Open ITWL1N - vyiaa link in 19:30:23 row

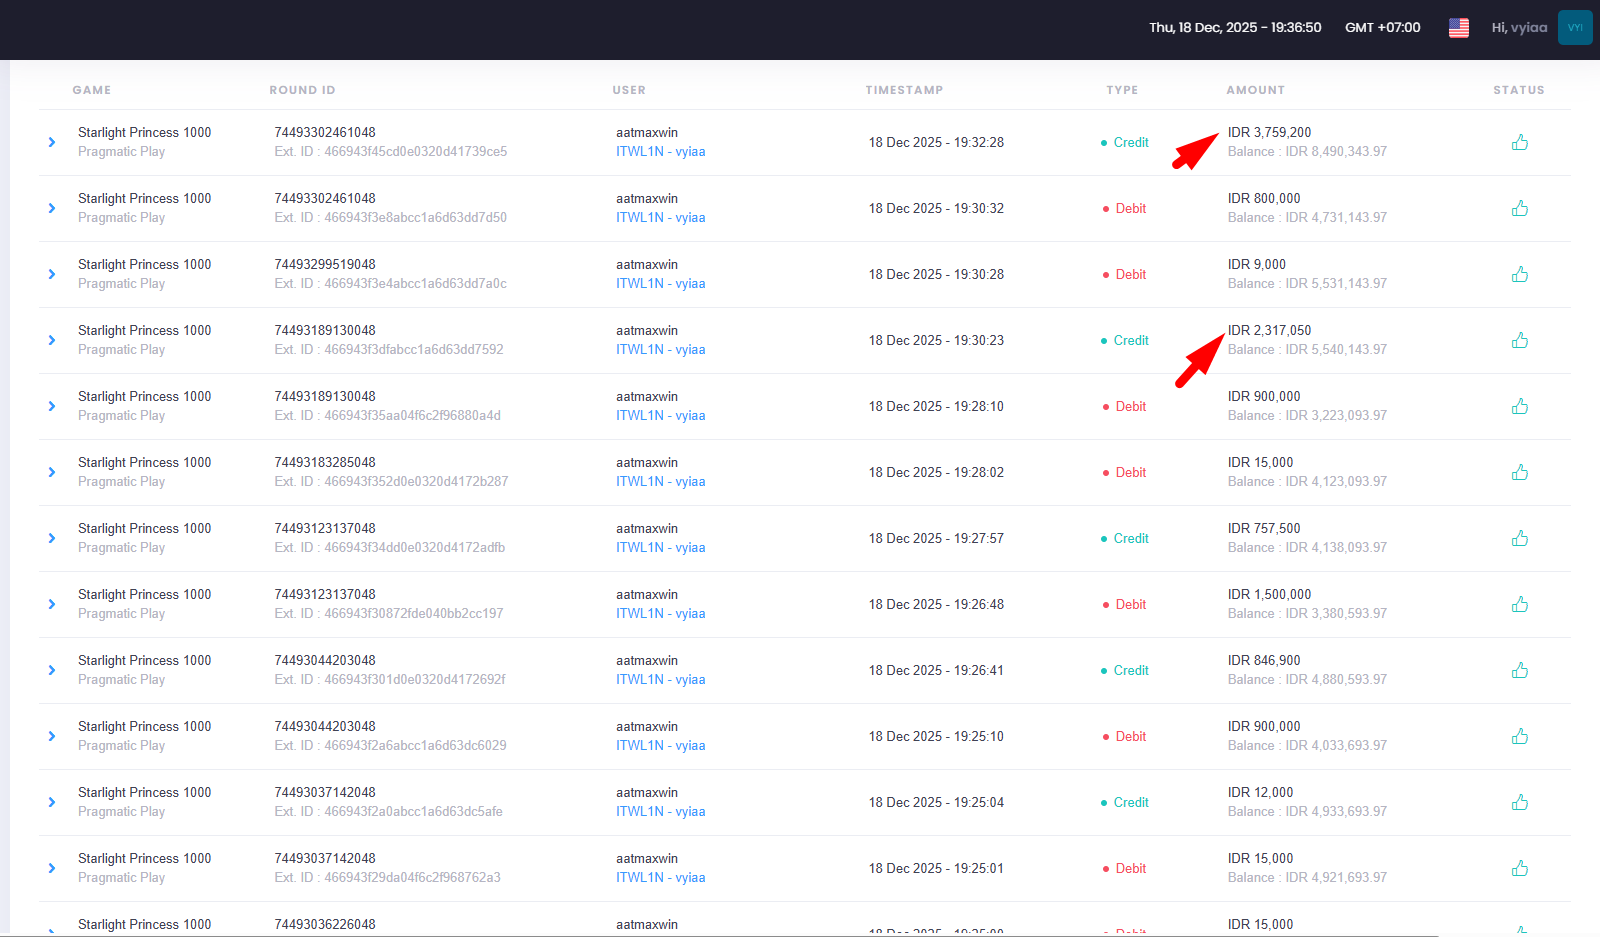coord(661,350)
